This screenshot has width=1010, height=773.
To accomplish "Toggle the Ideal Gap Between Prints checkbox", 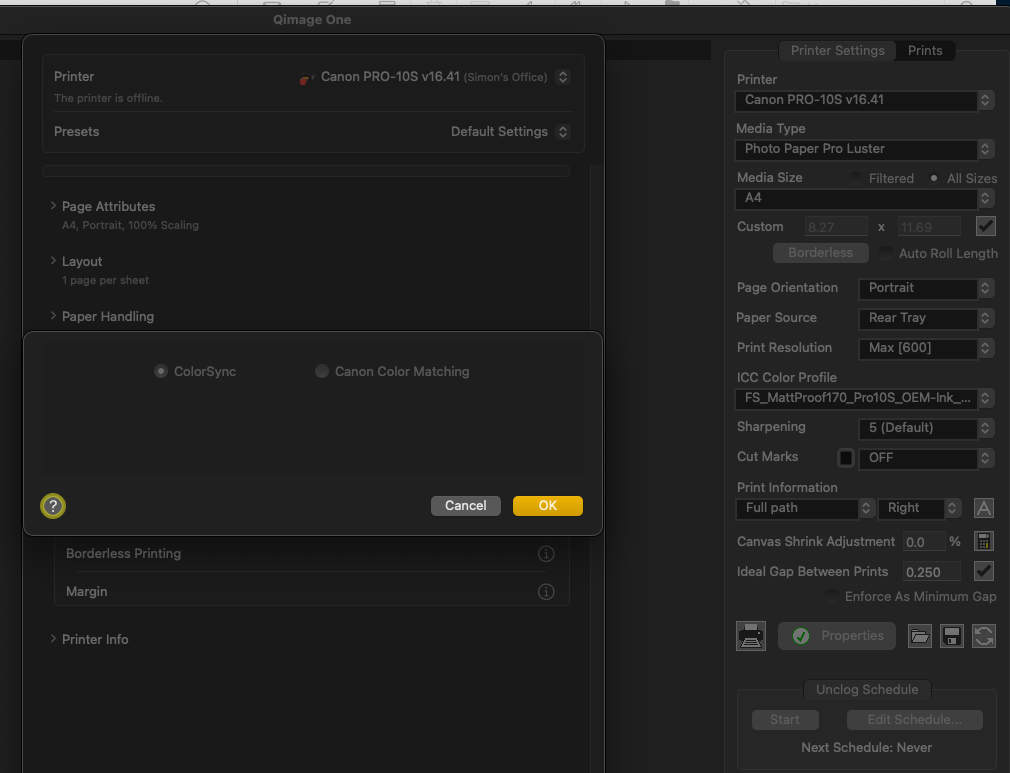I will pyautogui.click(x=984, y=571).
